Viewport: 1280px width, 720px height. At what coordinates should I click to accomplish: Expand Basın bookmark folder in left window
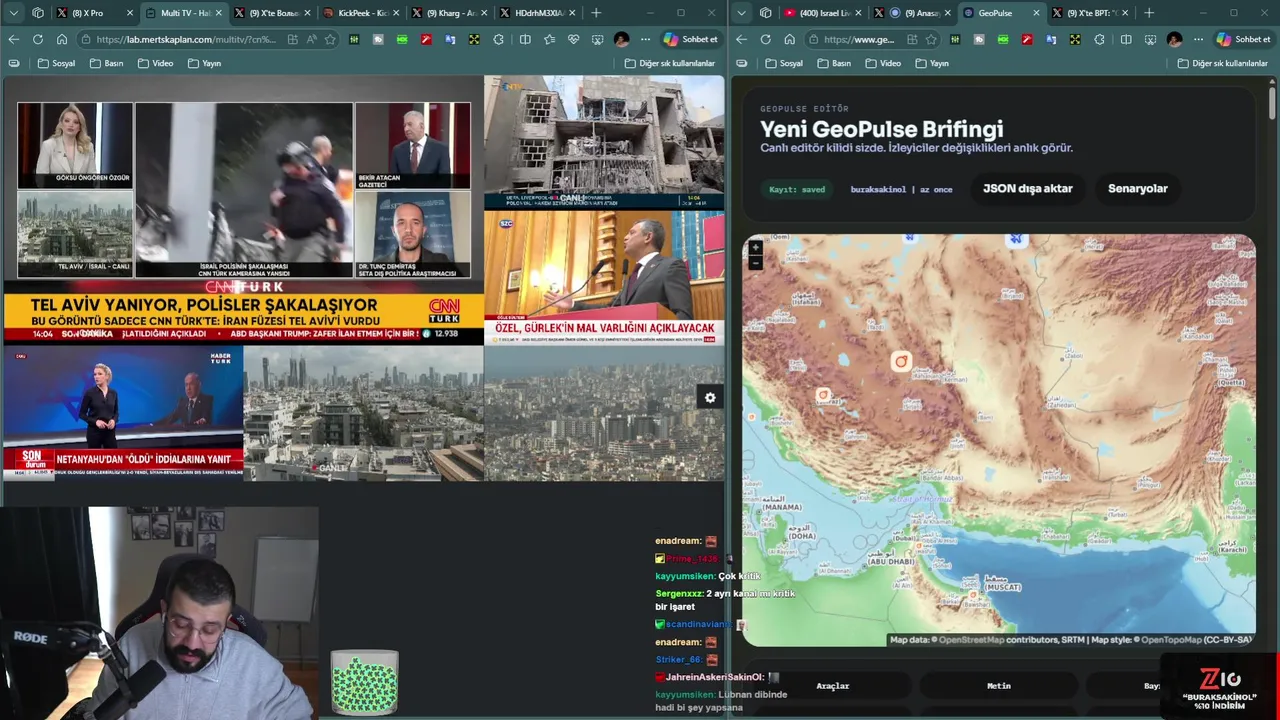[x=107, y=63]
